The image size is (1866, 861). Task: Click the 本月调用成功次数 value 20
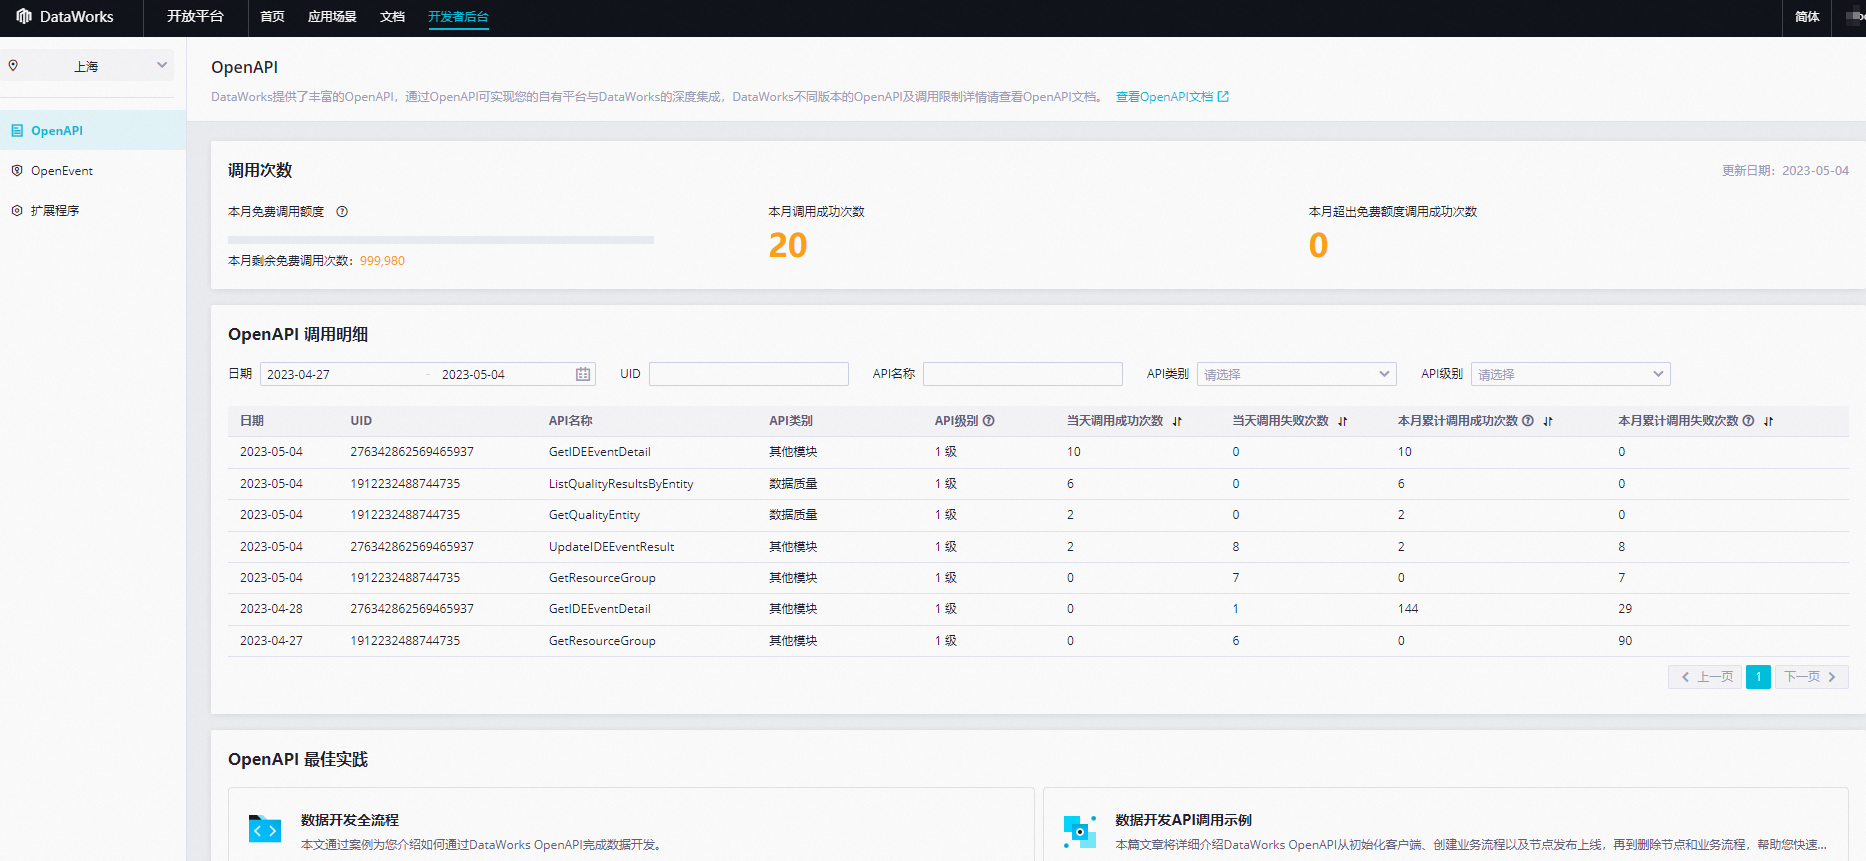point(788,245)
